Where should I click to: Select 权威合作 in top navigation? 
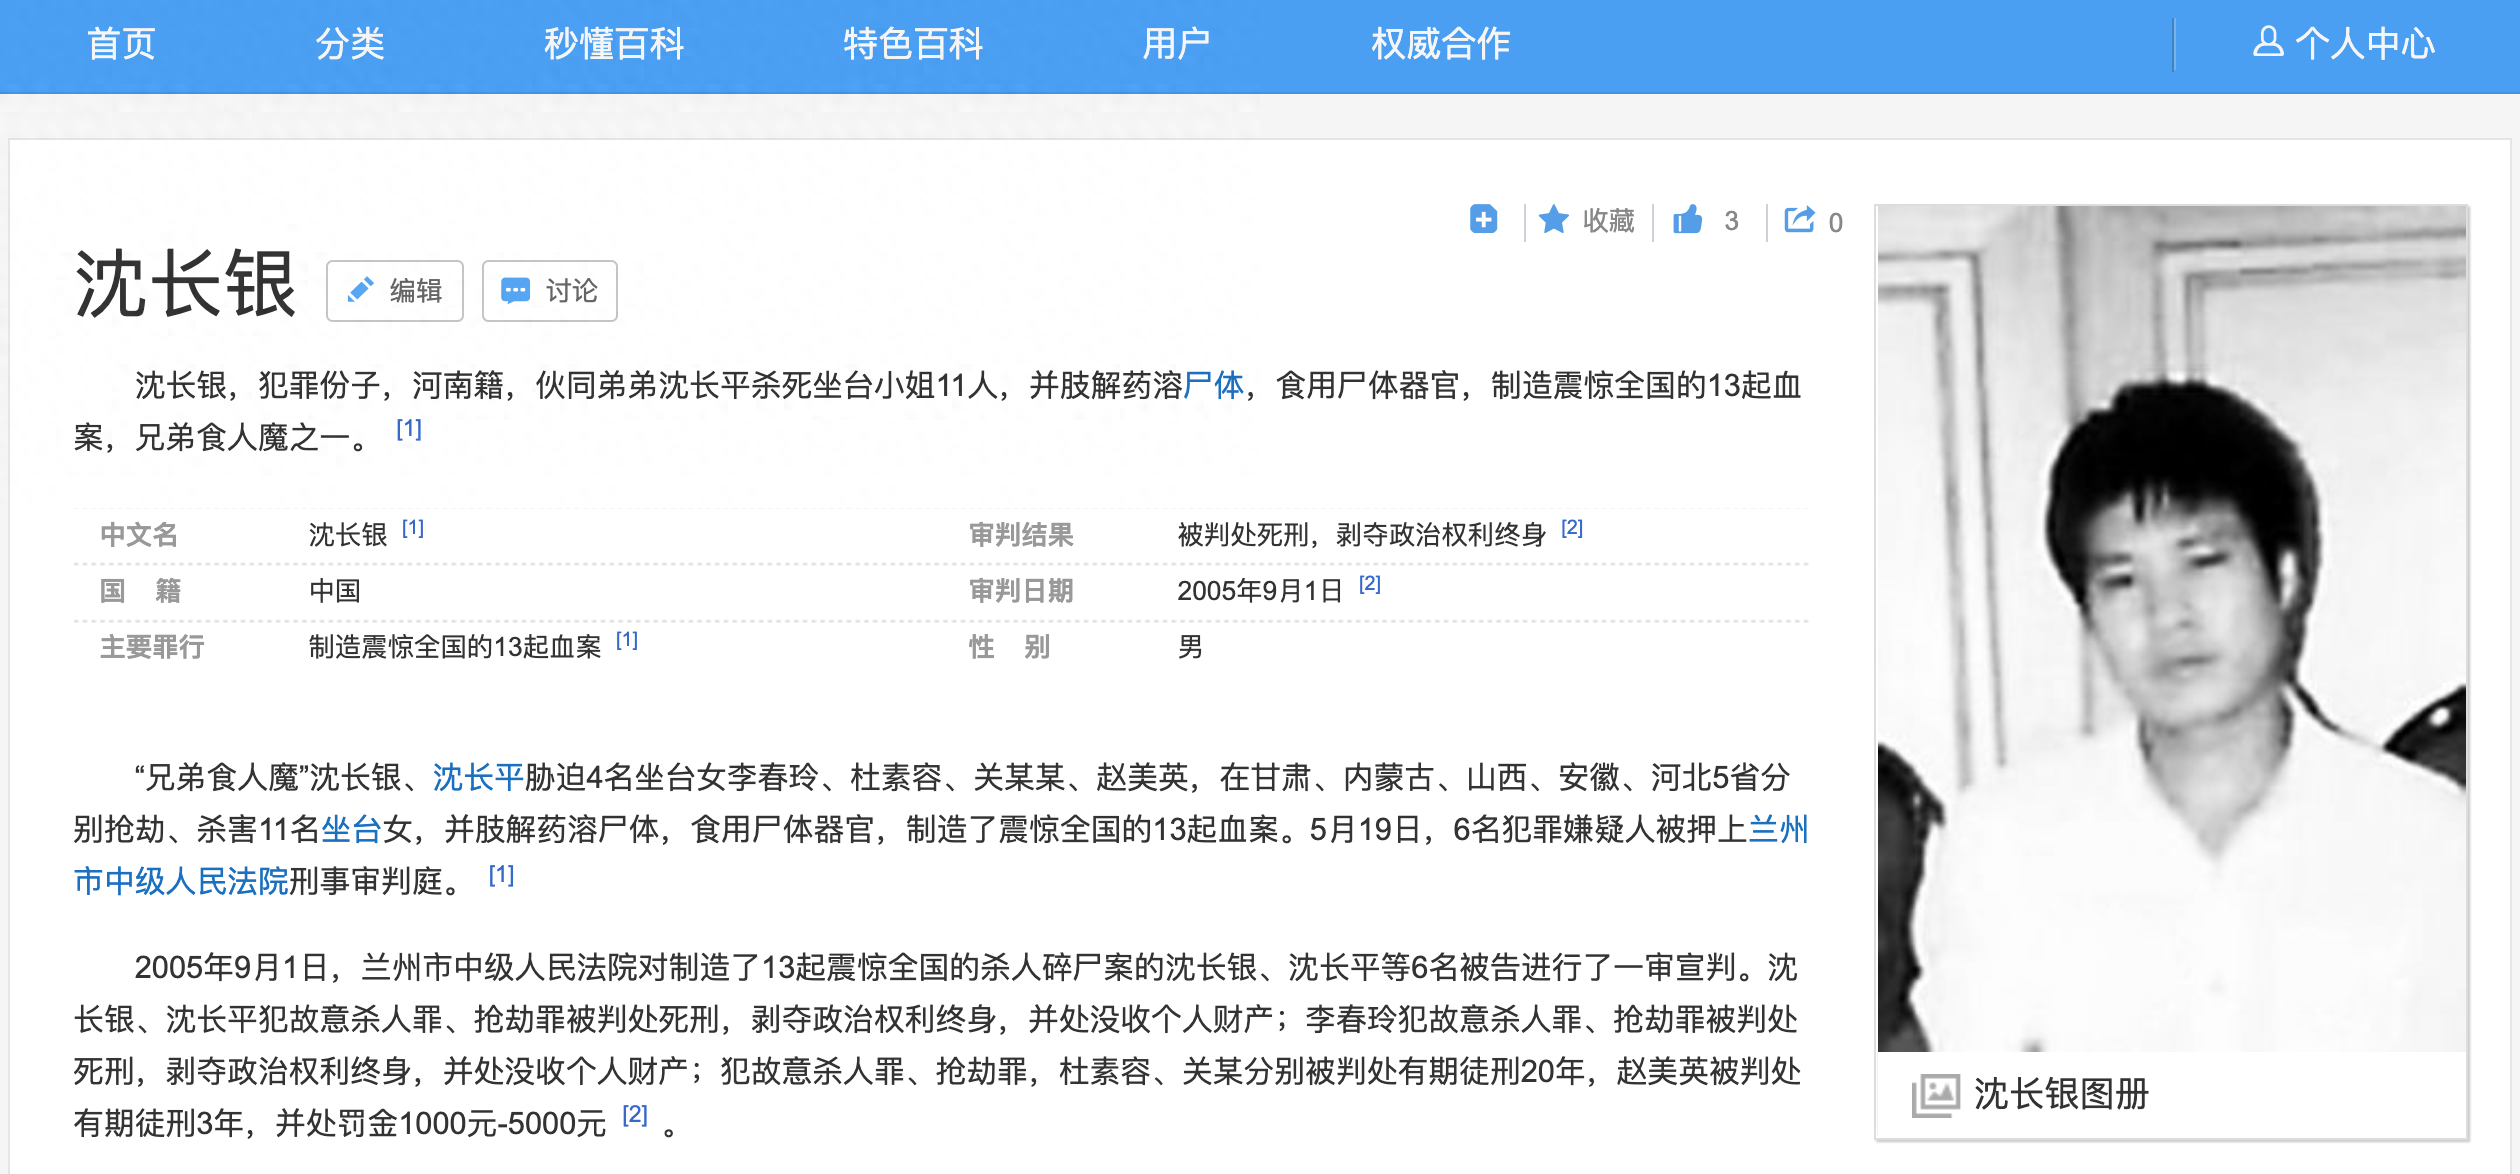point(1440,43)
